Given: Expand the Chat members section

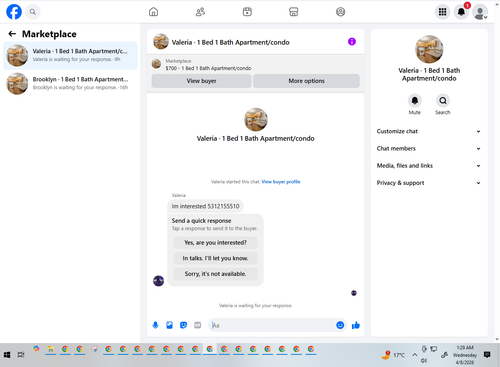Looking at the screenshot, I should [429, 148].
